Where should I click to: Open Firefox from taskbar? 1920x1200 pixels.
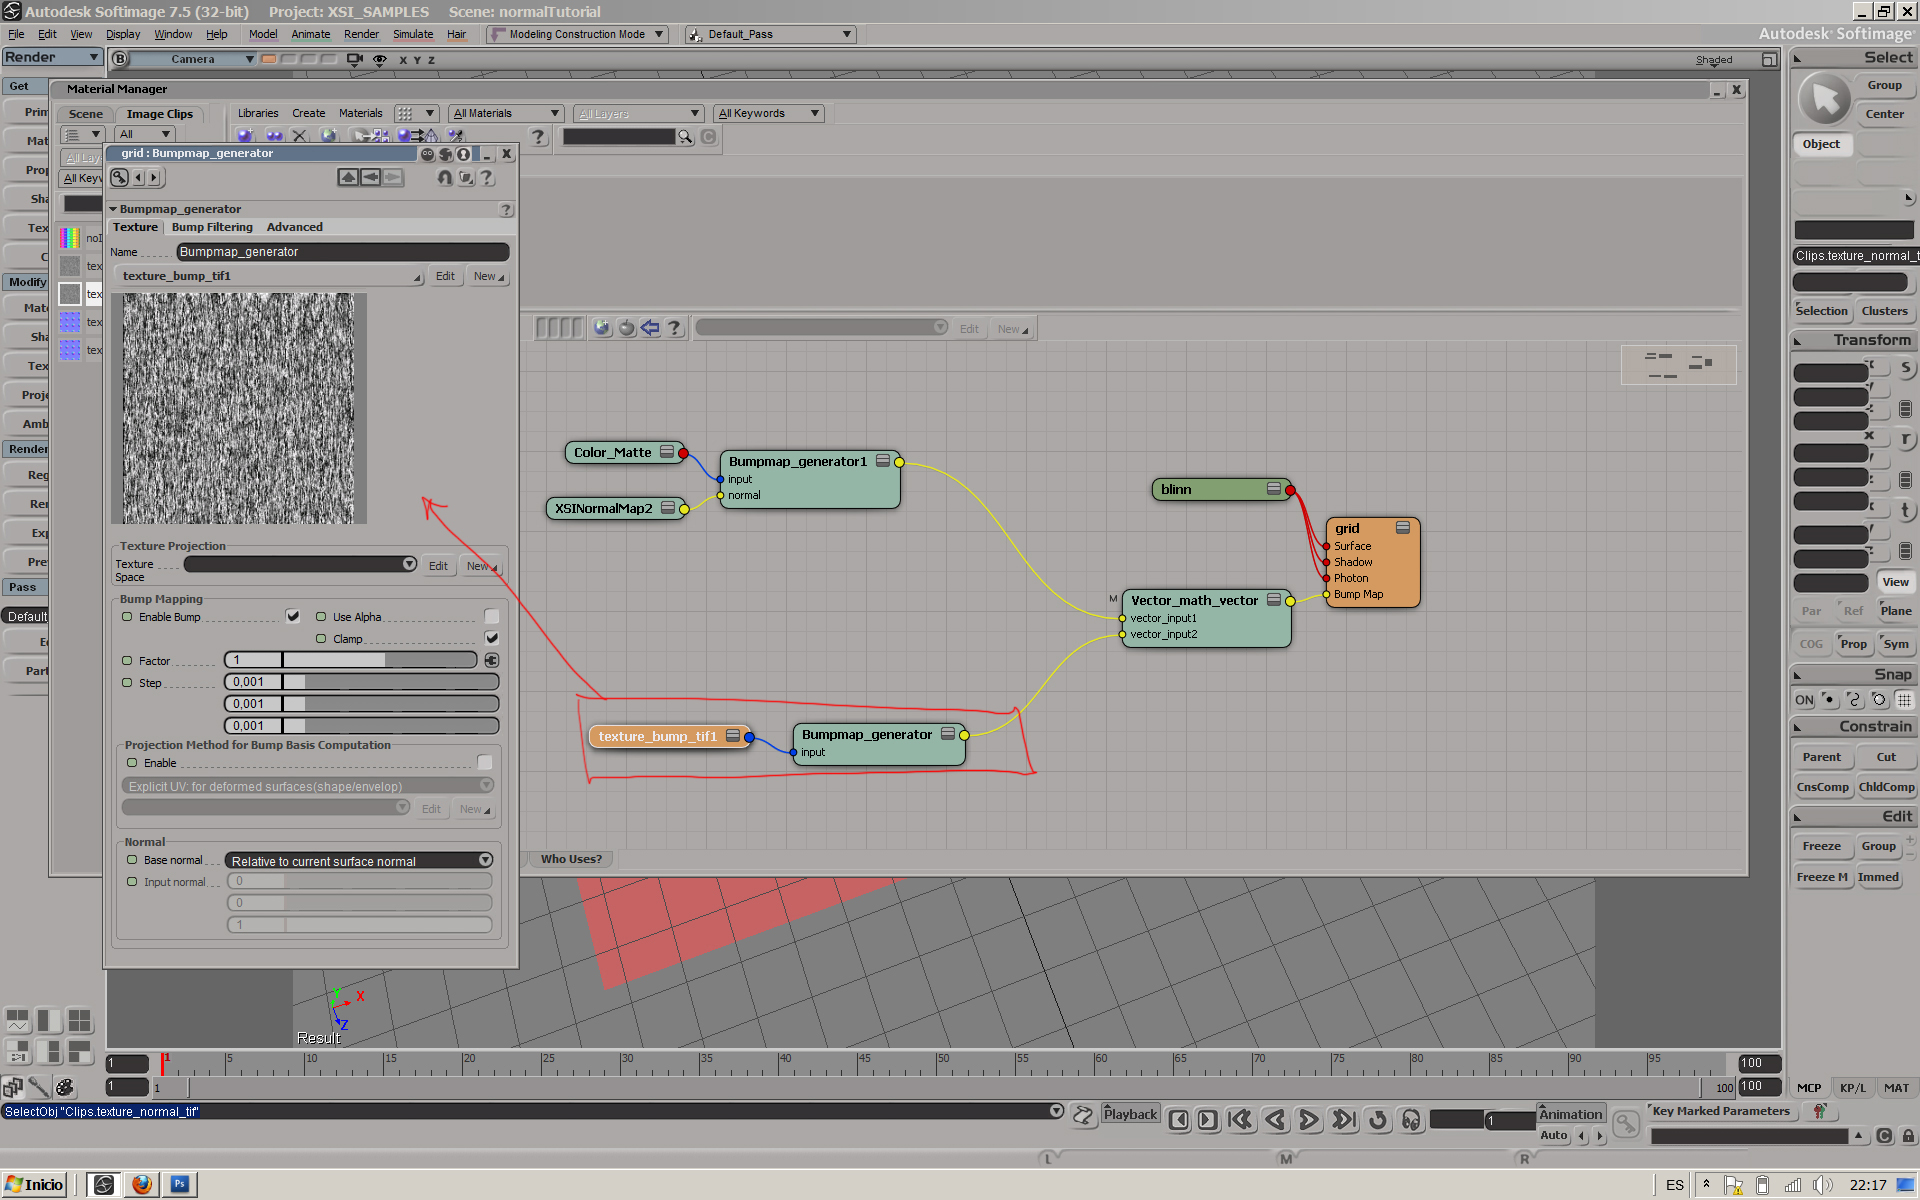click(142, 1184)
